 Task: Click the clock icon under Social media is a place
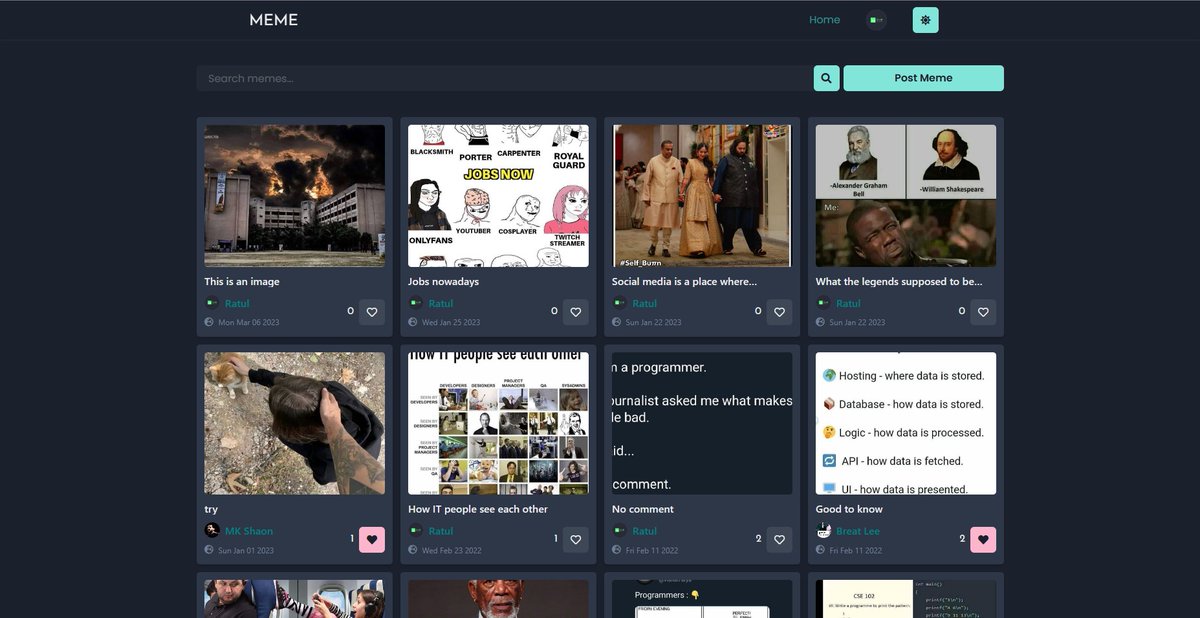(615, 322)
